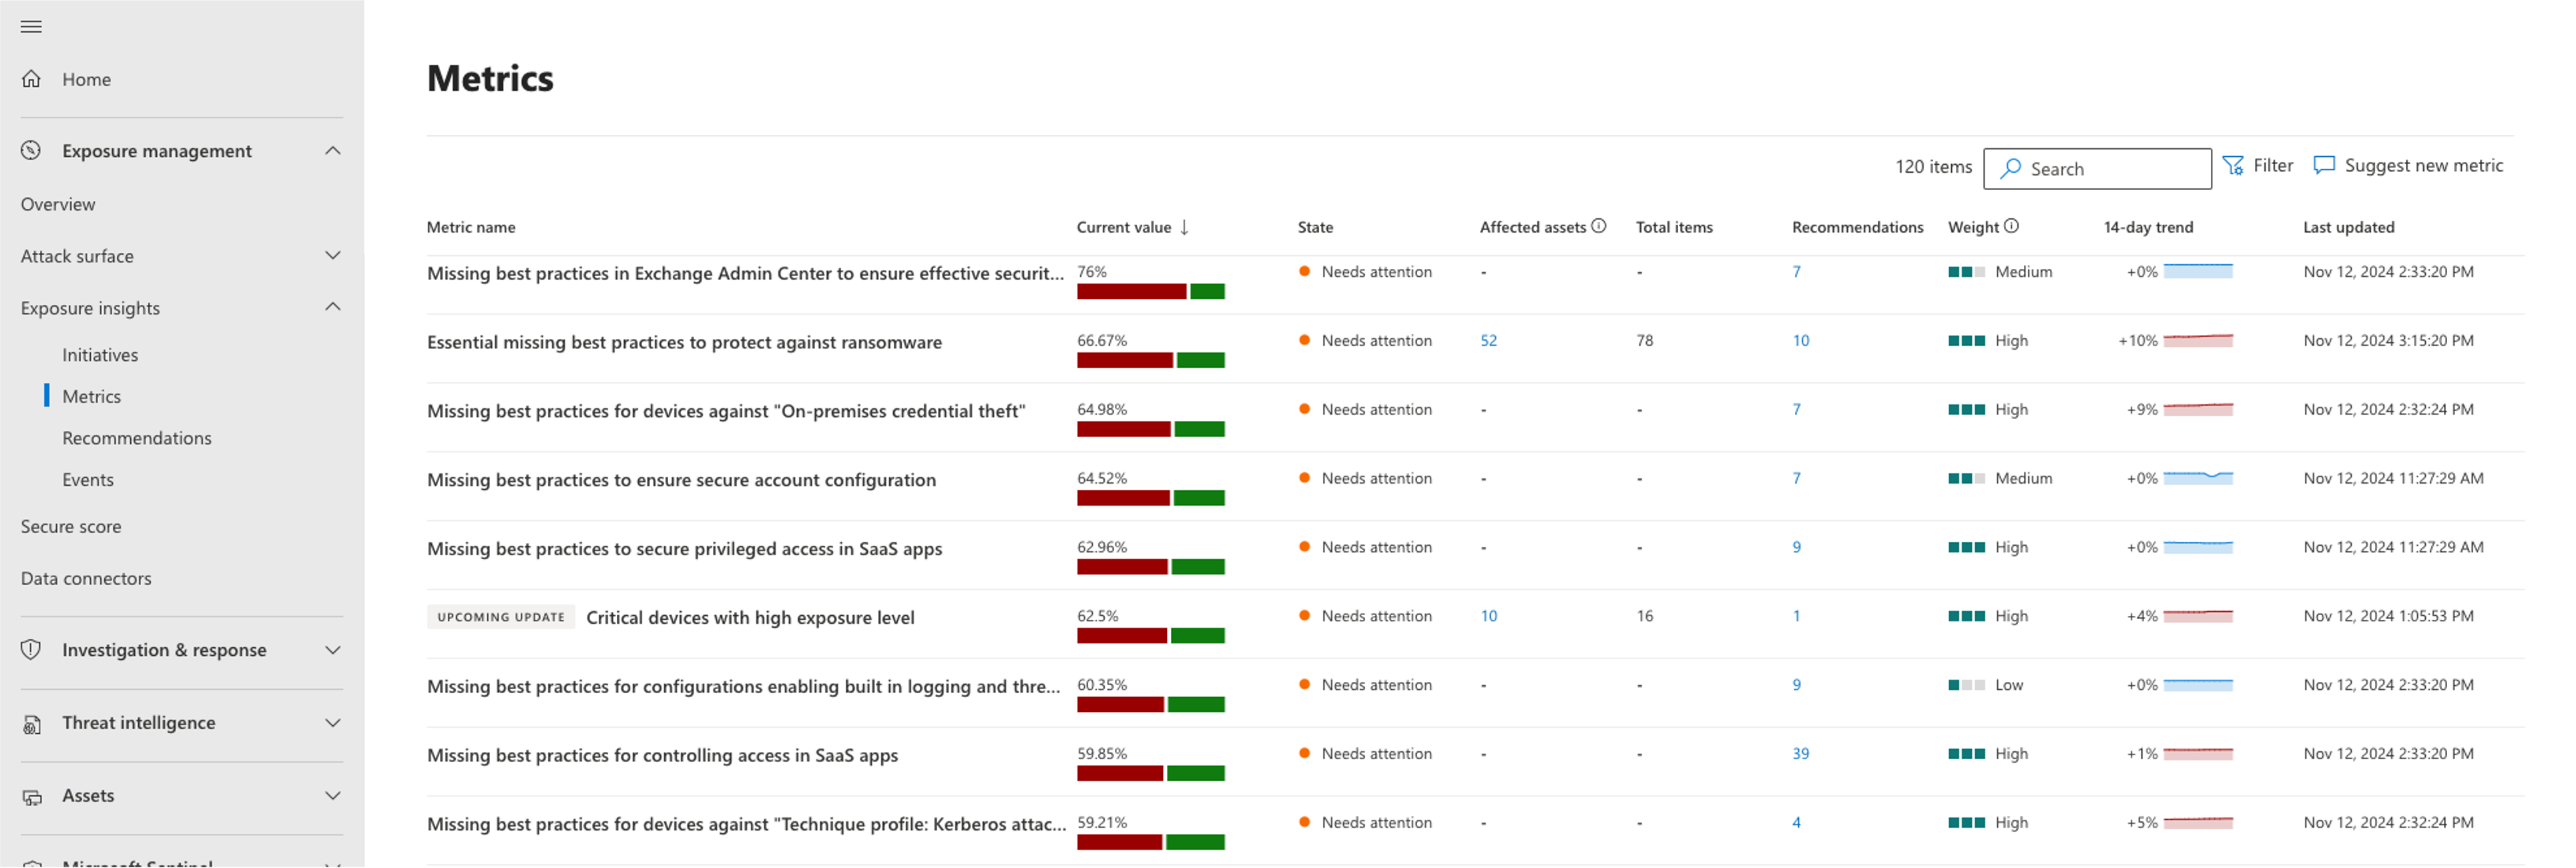This screenshot has height=868, width=2576.
Task: Click the Metrics navigation item
Action: click(90, 397)
